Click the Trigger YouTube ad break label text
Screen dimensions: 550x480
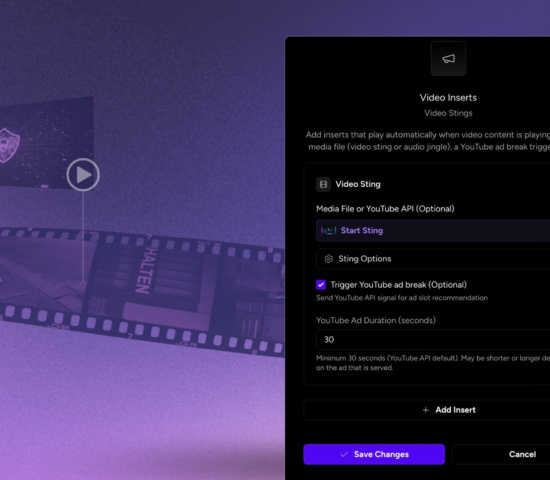tap(398, 285)
